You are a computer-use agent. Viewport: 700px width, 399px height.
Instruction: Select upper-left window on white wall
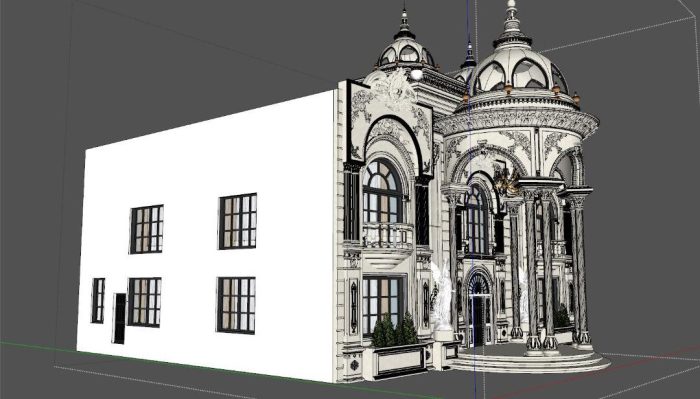point(147,229)
